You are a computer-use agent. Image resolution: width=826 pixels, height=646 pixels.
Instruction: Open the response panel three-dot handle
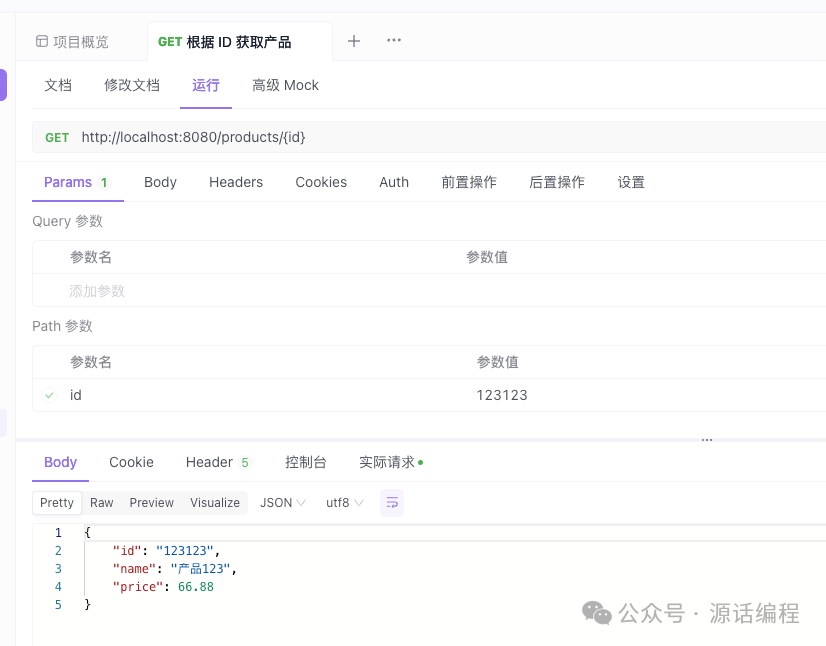tap(707, 439)
